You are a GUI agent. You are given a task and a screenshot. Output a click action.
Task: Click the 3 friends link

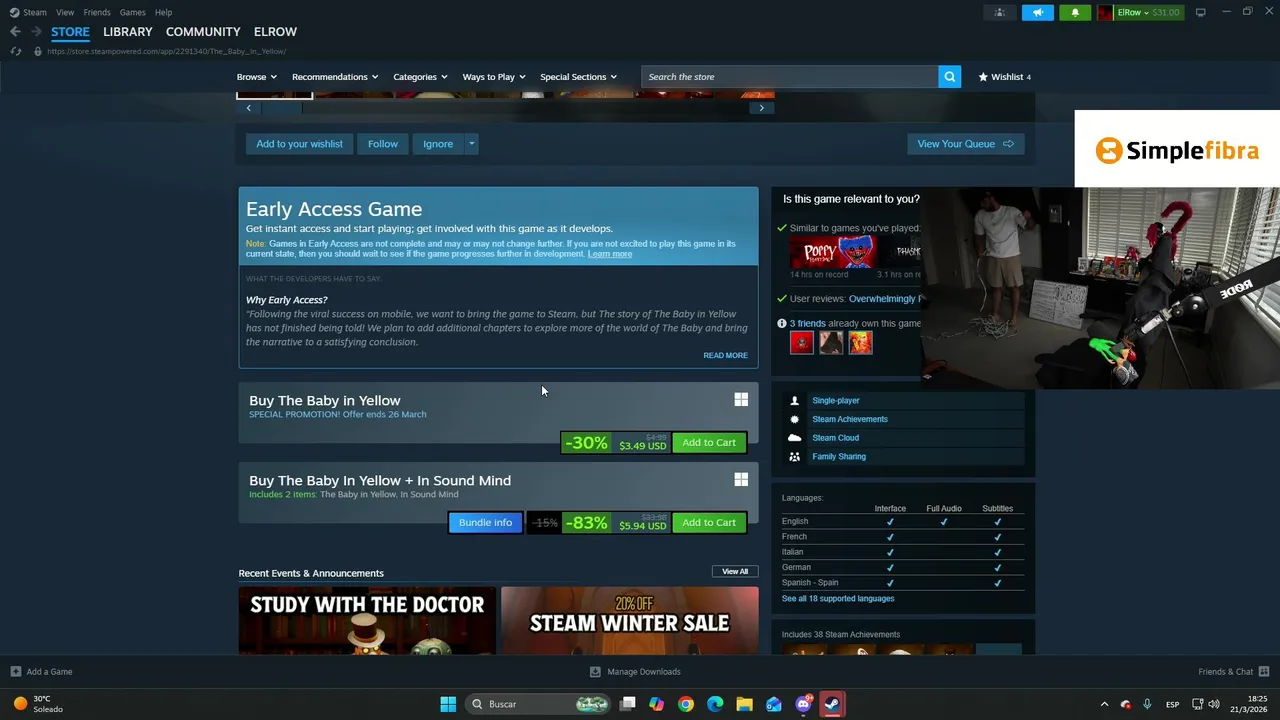click(x=807, y=324)
